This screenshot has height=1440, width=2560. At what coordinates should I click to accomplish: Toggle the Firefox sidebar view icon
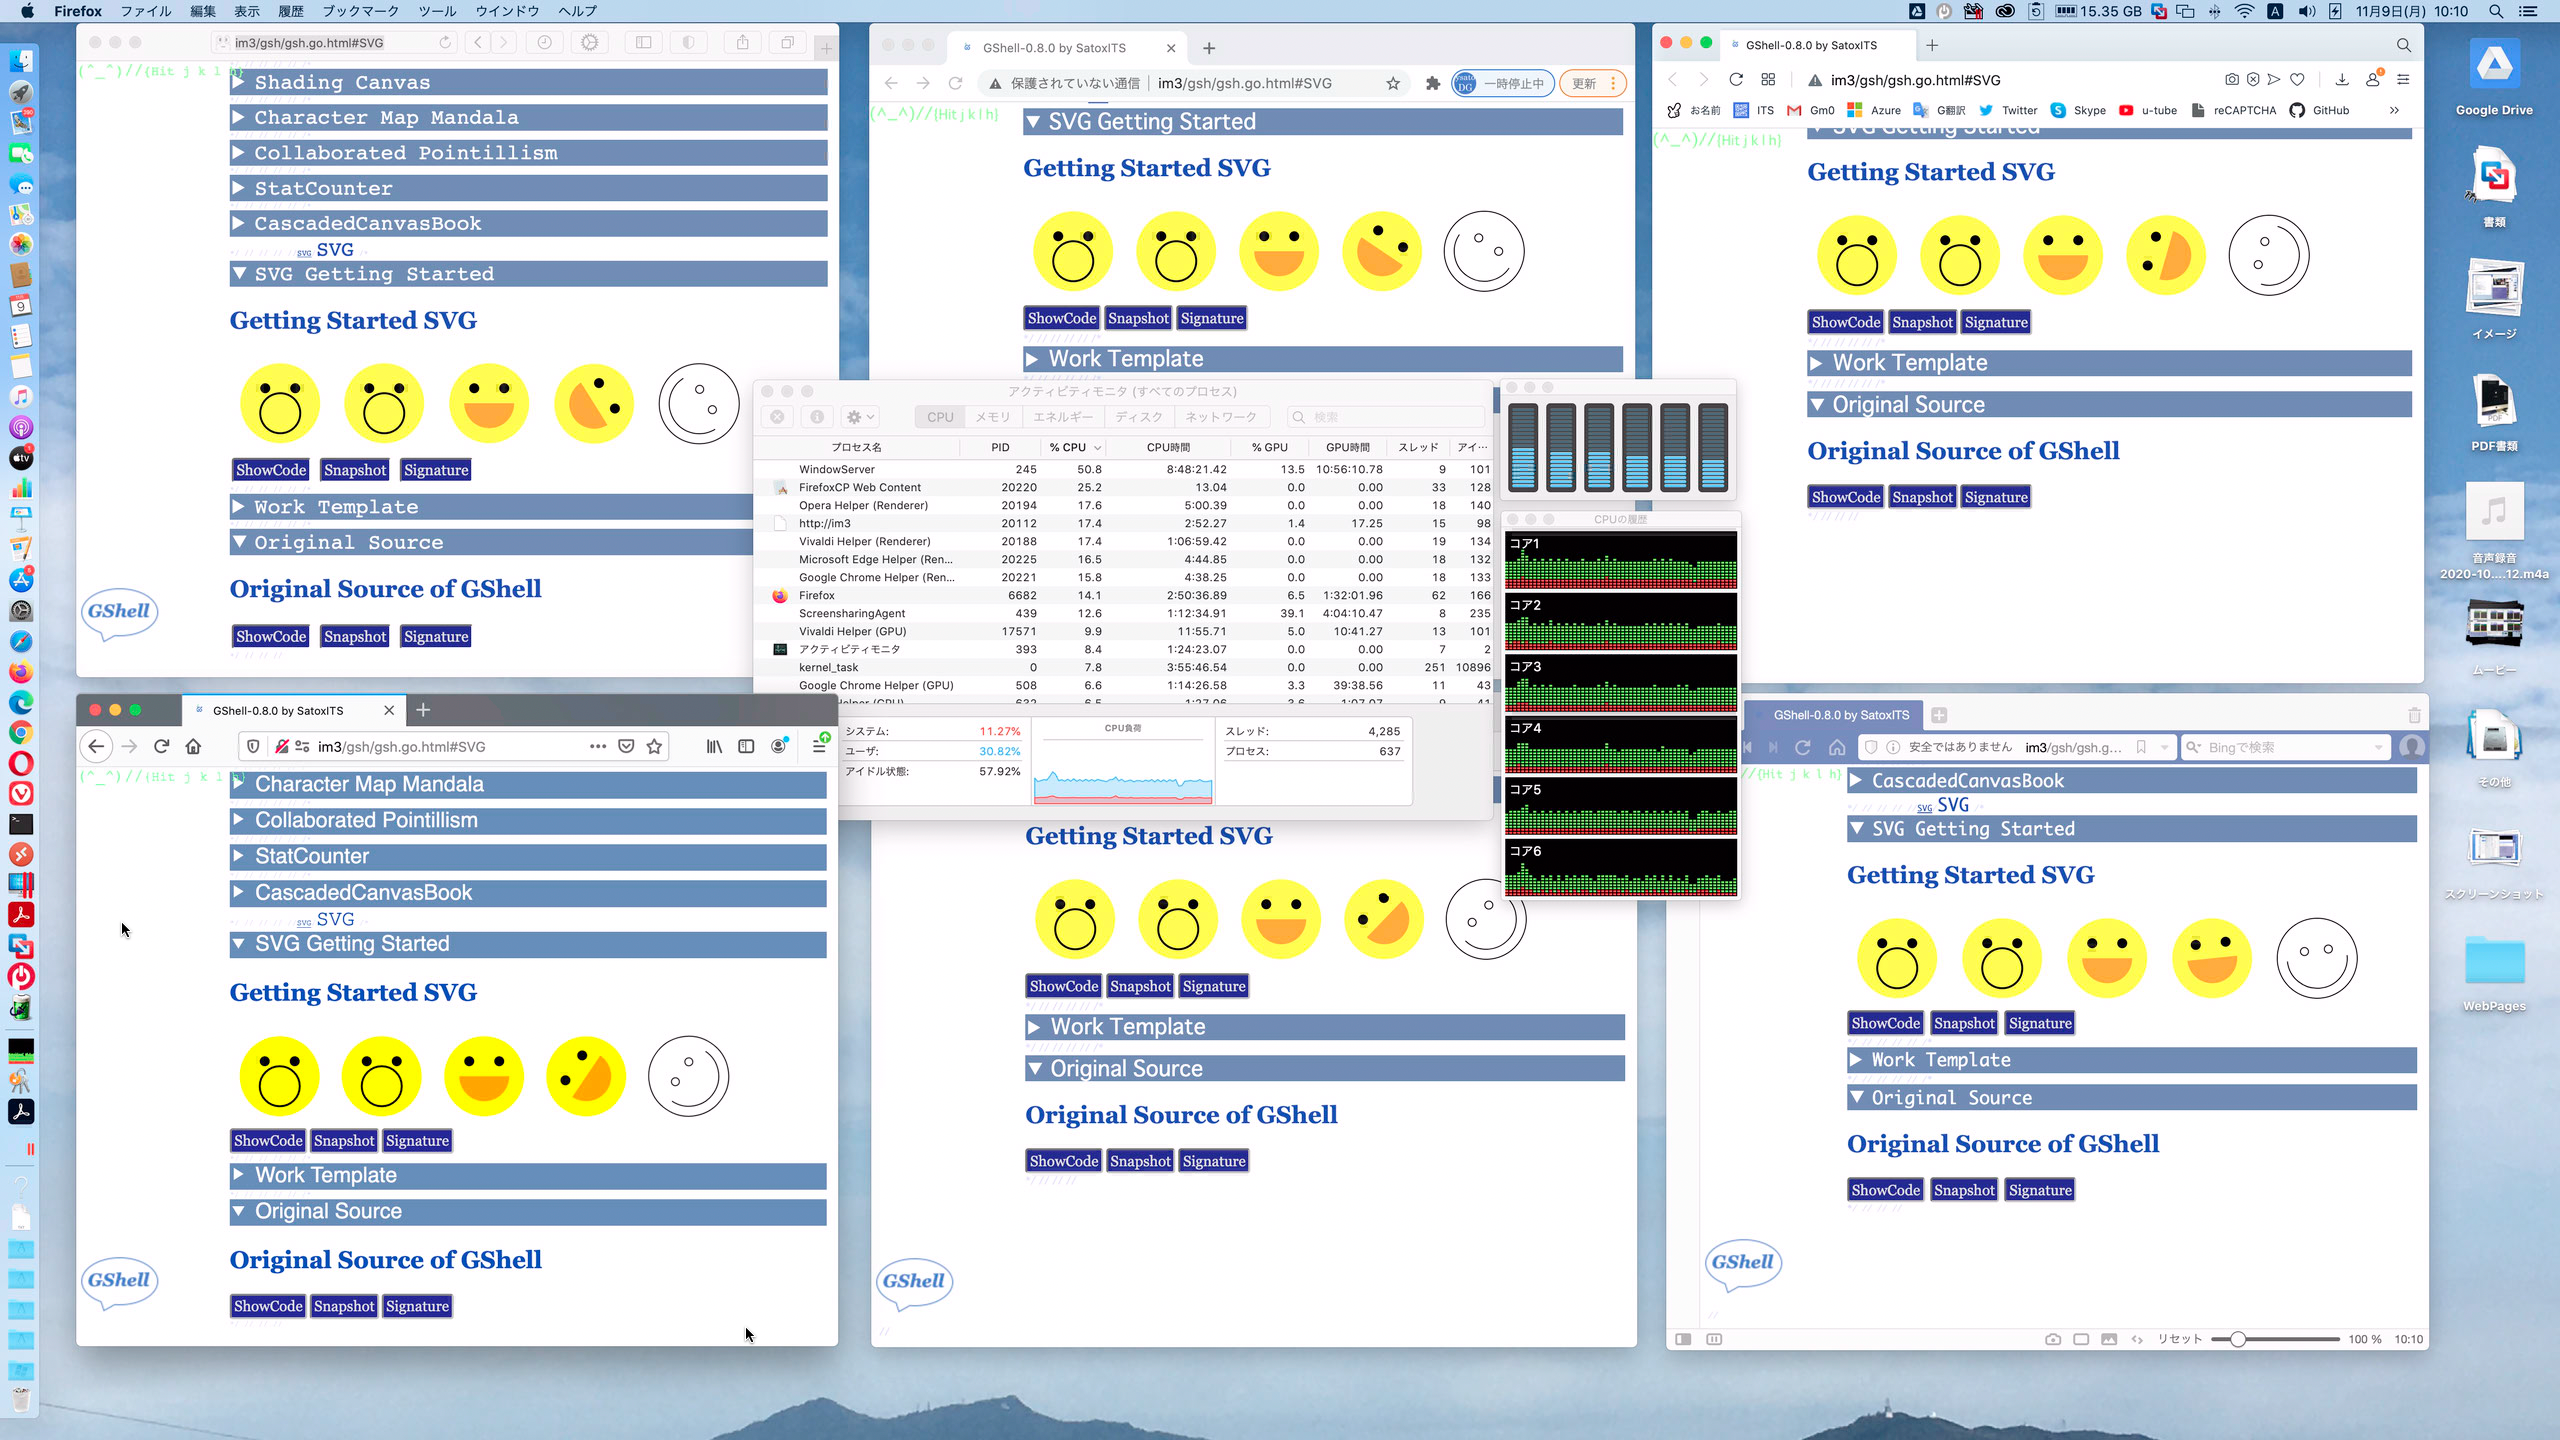click(746, 746)
